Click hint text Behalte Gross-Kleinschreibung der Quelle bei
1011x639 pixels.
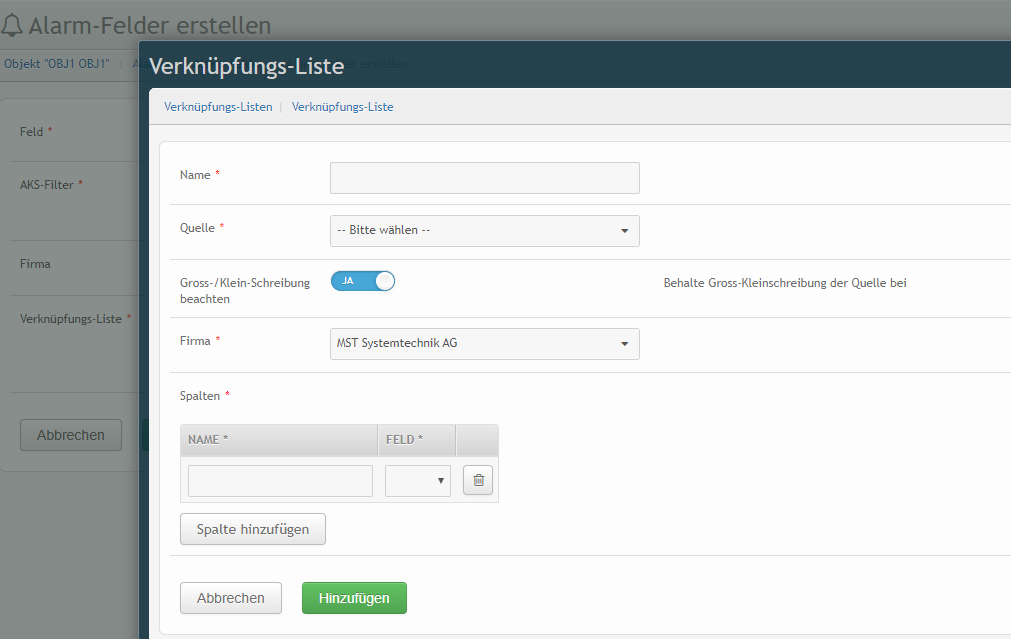[x=785, y=283]
